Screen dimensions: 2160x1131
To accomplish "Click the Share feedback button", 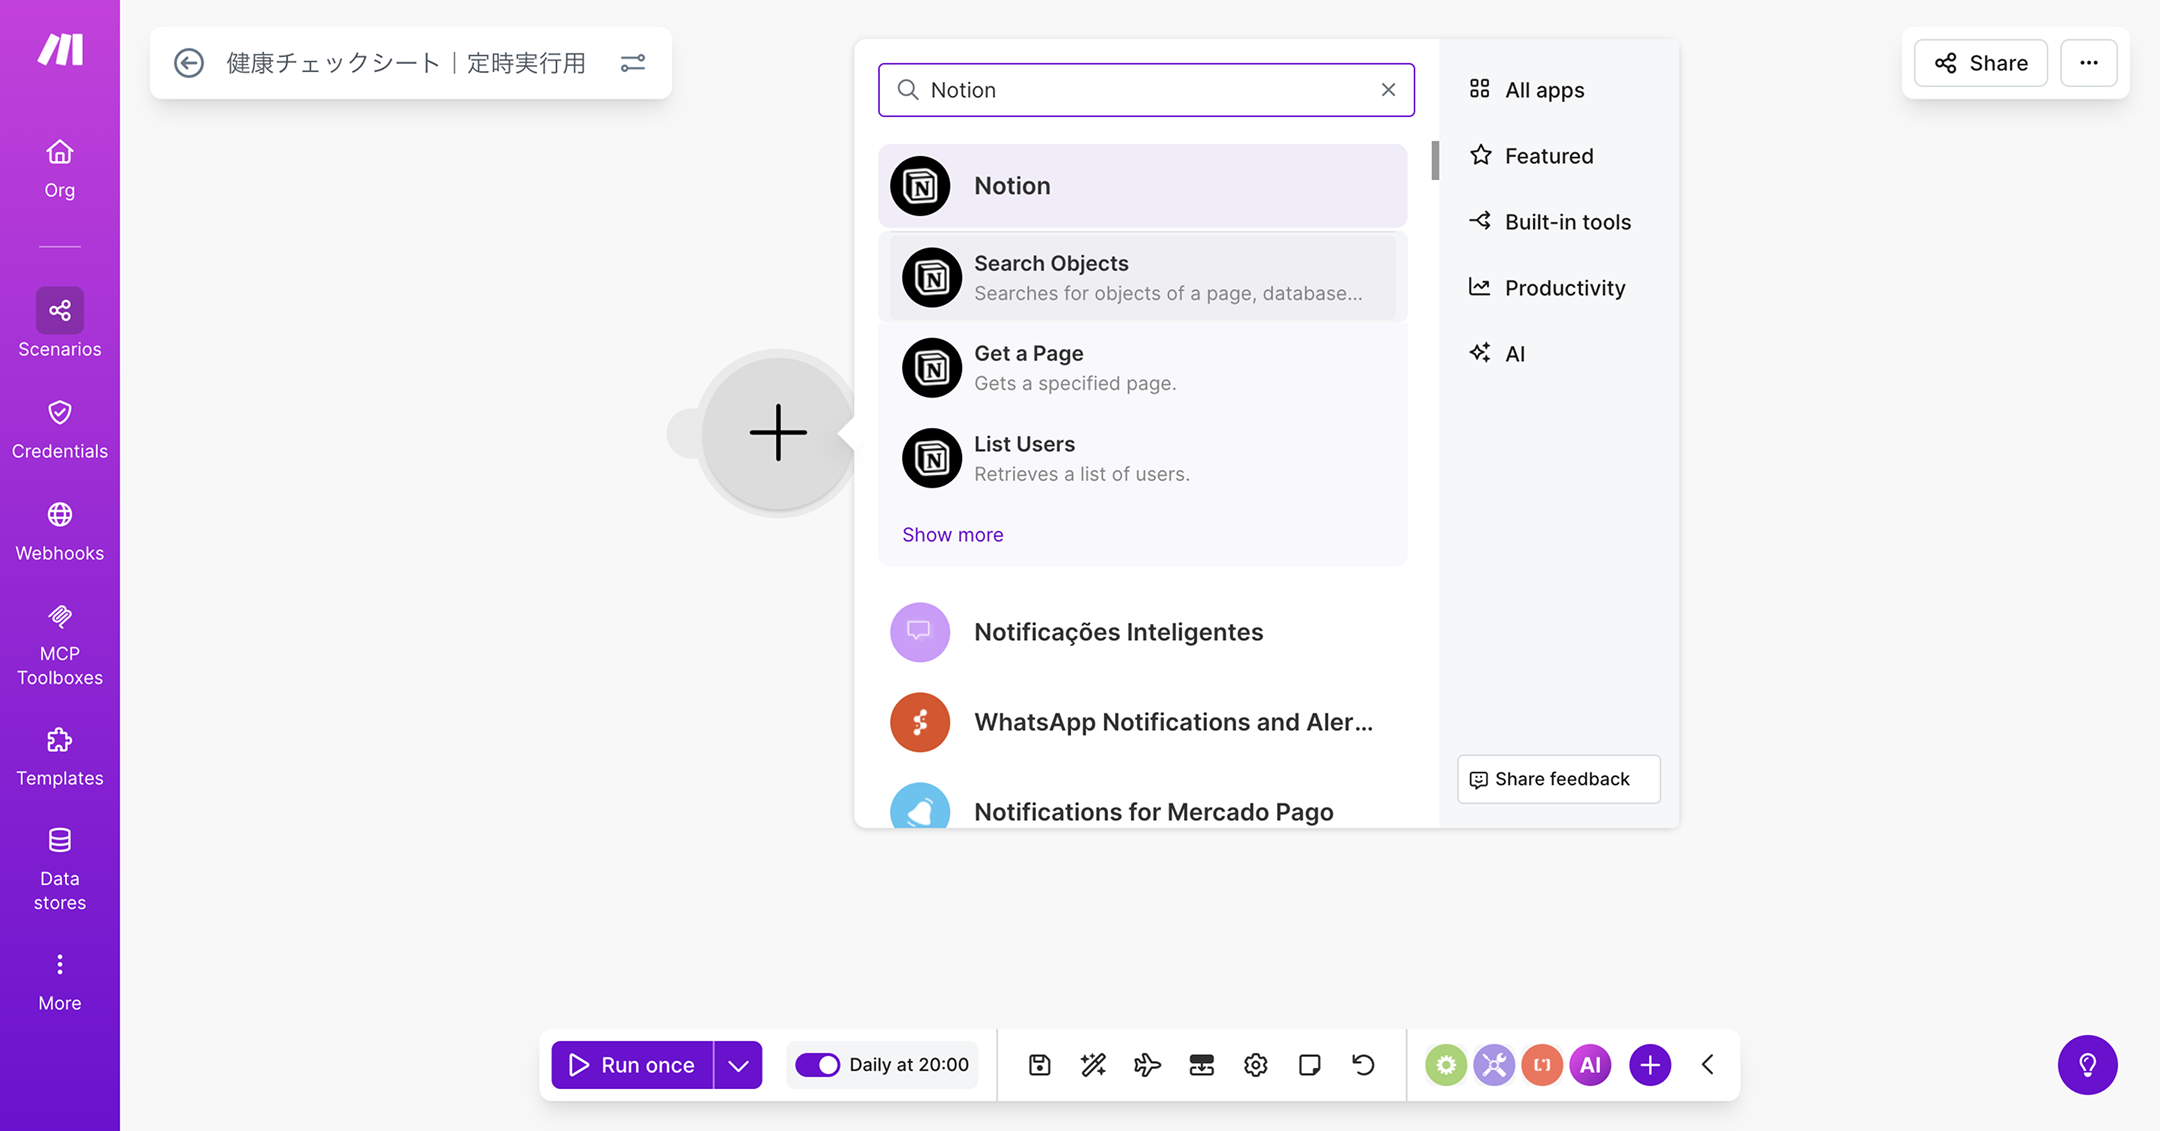I will click(1558, 779).
